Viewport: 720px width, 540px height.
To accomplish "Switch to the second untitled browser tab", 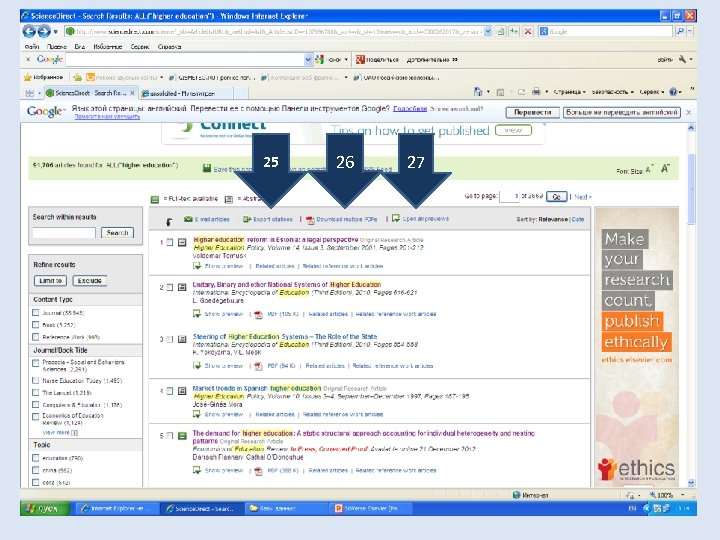I will click(x=184, y=93).
